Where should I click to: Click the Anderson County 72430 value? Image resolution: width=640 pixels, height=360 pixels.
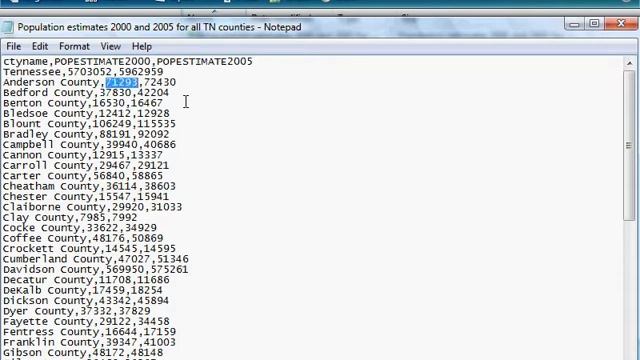[160, 82]
